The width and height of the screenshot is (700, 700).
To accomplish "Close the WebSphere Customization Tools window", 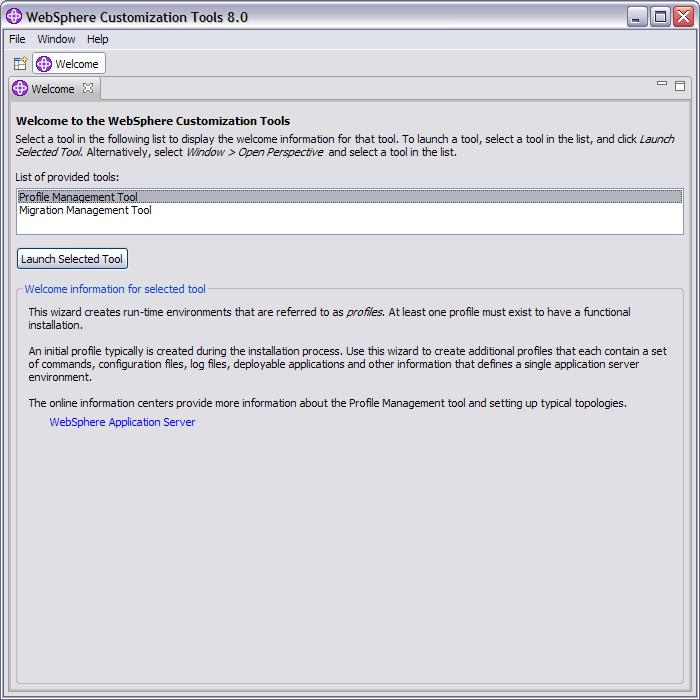I will coord(683,17).
